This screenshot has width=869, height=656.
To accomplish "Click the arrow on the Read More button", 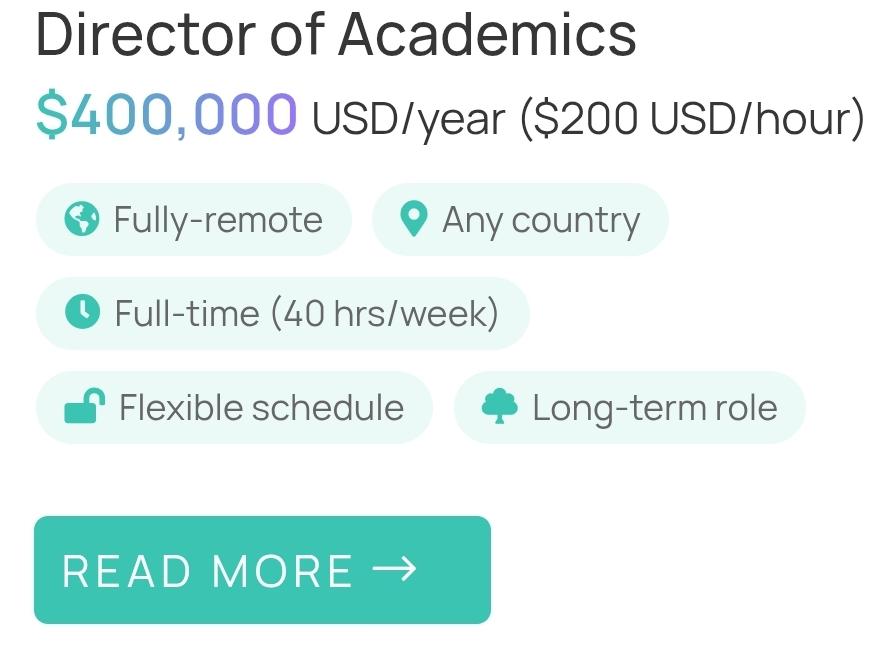I will (394, 568).
